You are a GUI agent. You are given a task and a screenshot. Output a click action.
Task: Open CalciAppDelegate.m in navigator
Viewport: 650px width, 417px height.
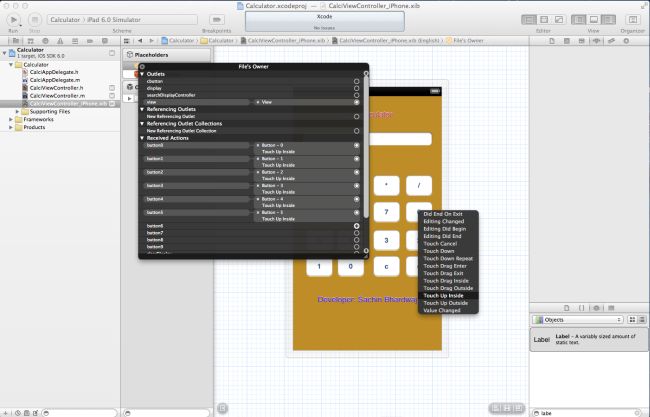pyautogui.click(x=55, y=80)
